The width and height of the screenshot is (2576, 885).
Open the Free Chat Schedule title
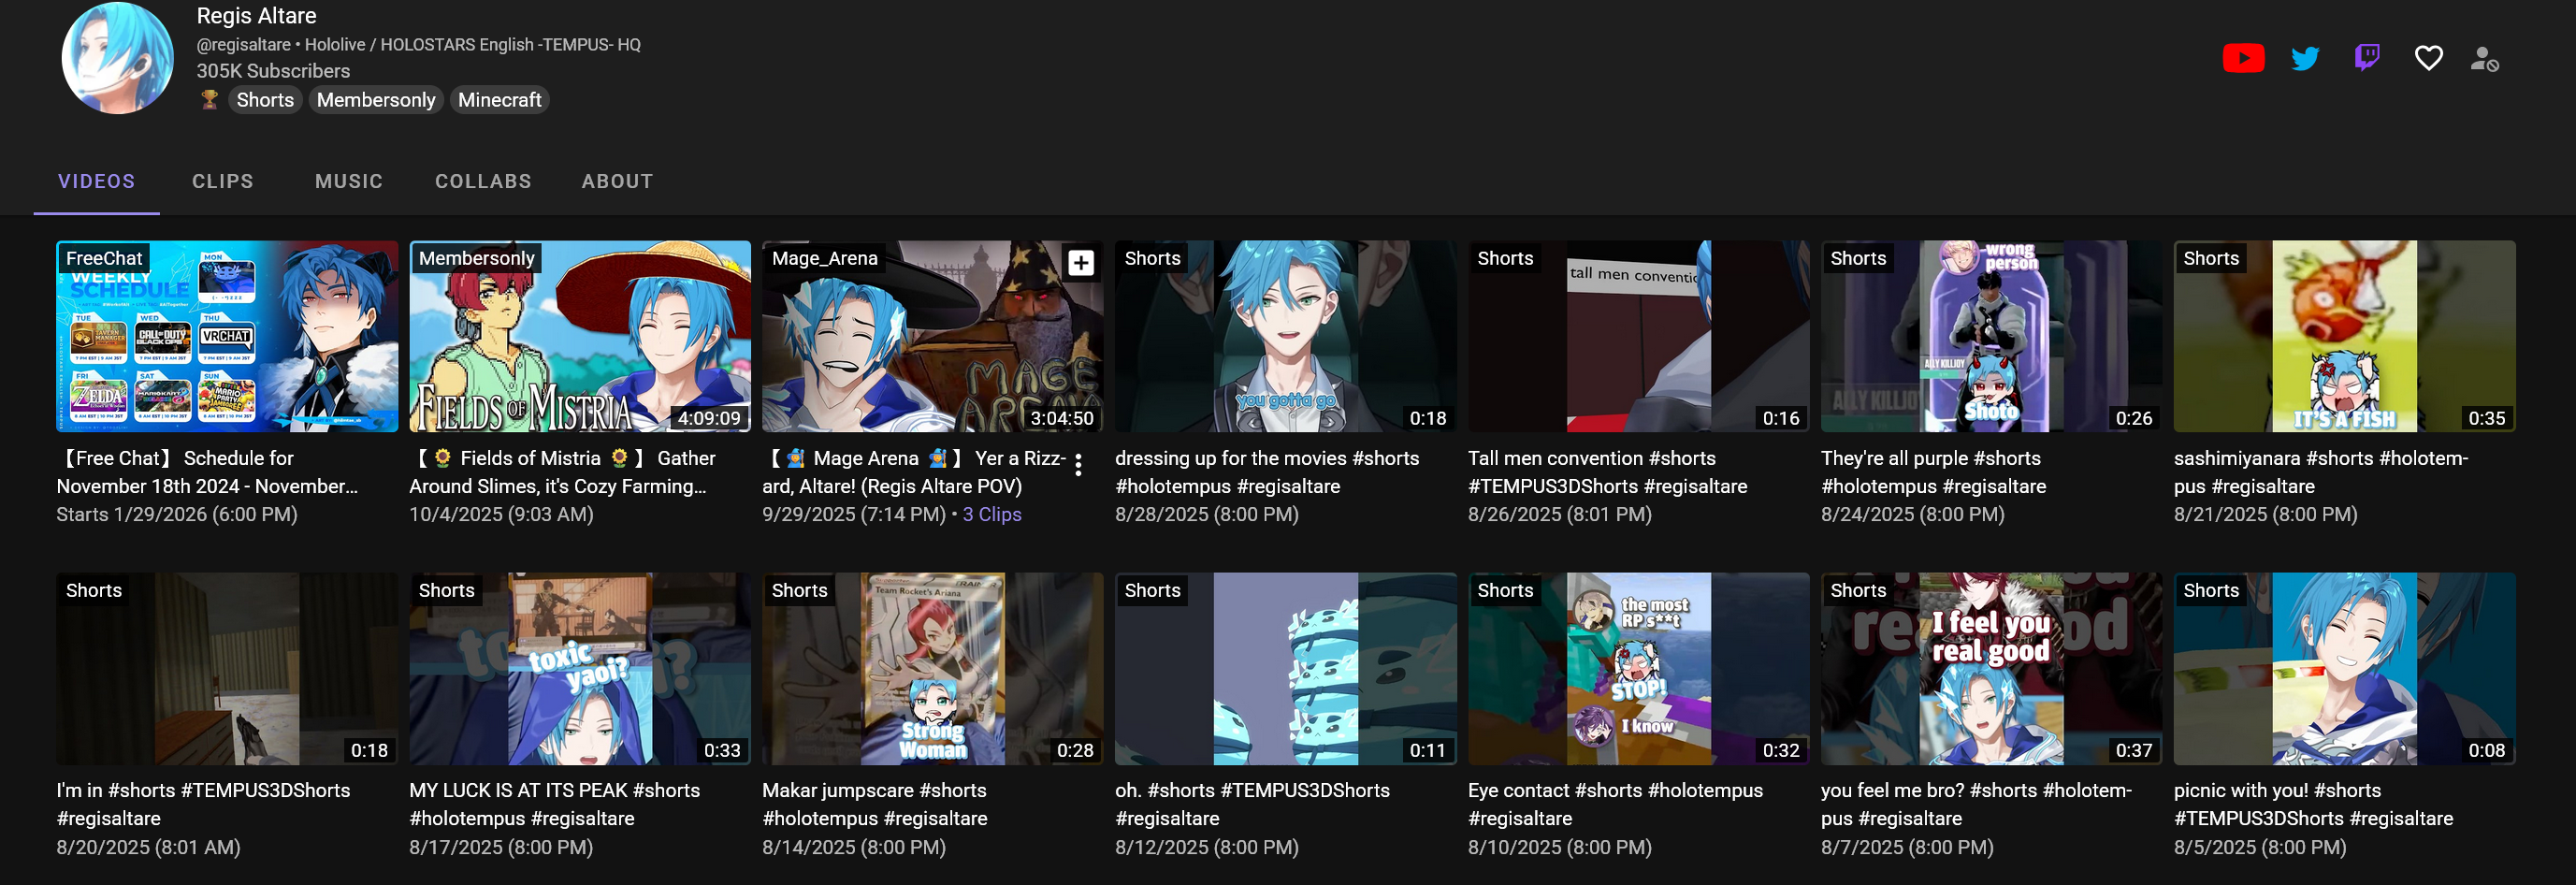(x=208, y=472)
